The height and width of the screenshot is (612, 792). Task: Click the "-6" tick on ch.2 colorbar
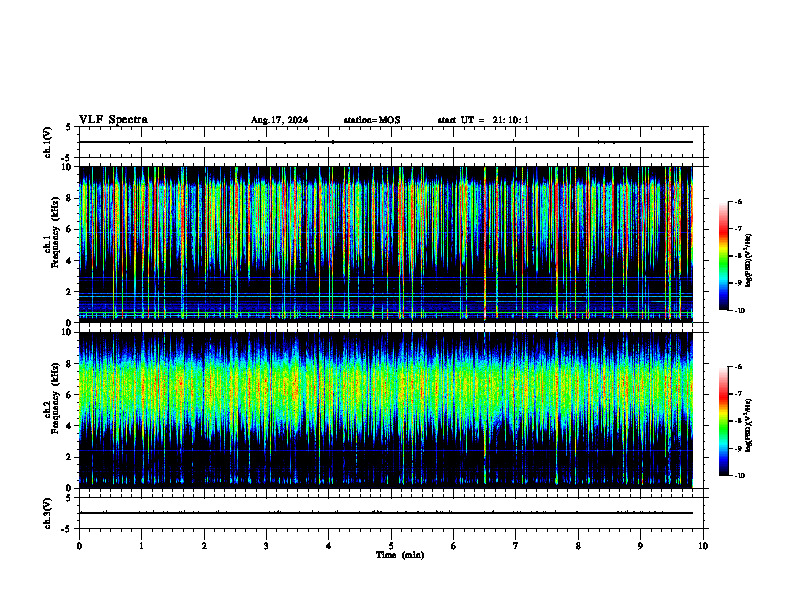[x=737, y=367]
